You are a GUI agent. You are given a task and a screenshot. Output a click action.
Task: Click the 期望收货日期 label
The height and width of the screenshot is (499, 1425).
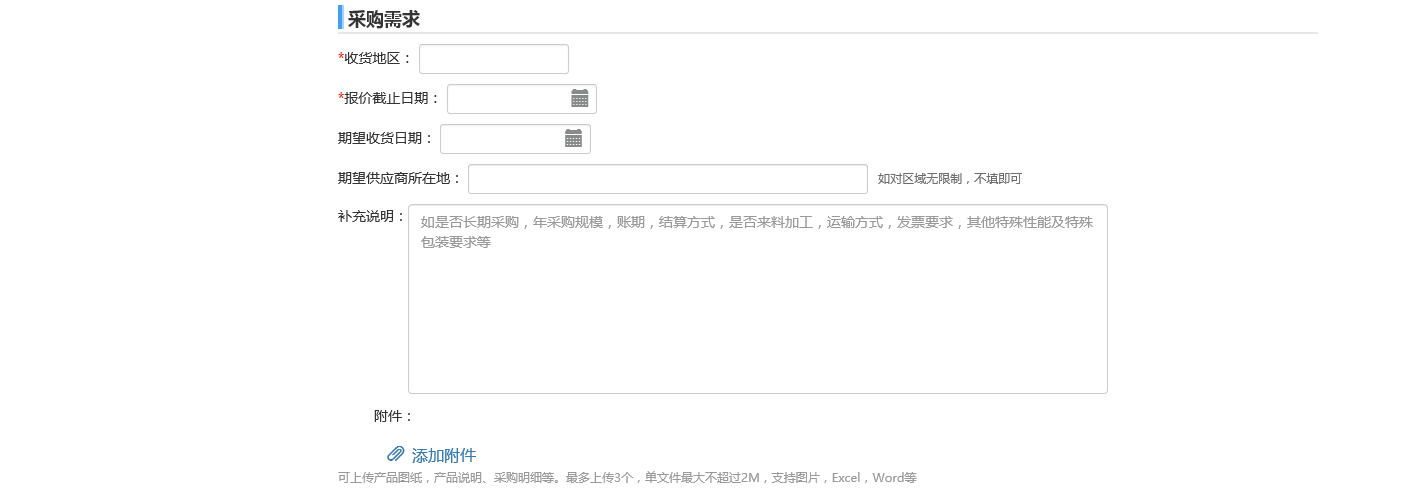click(386, 139)
